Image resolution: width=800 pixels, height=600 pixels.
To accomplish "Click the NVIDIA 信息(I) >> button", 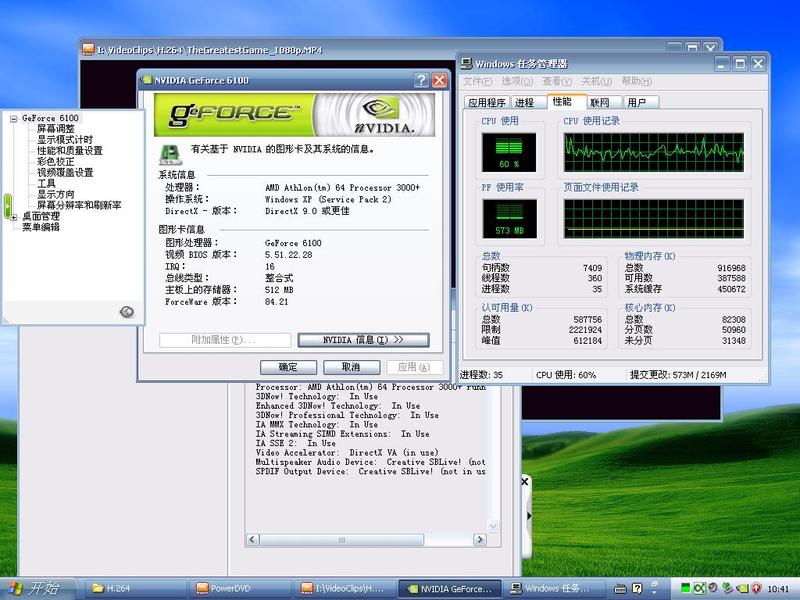I will point(363,340).
